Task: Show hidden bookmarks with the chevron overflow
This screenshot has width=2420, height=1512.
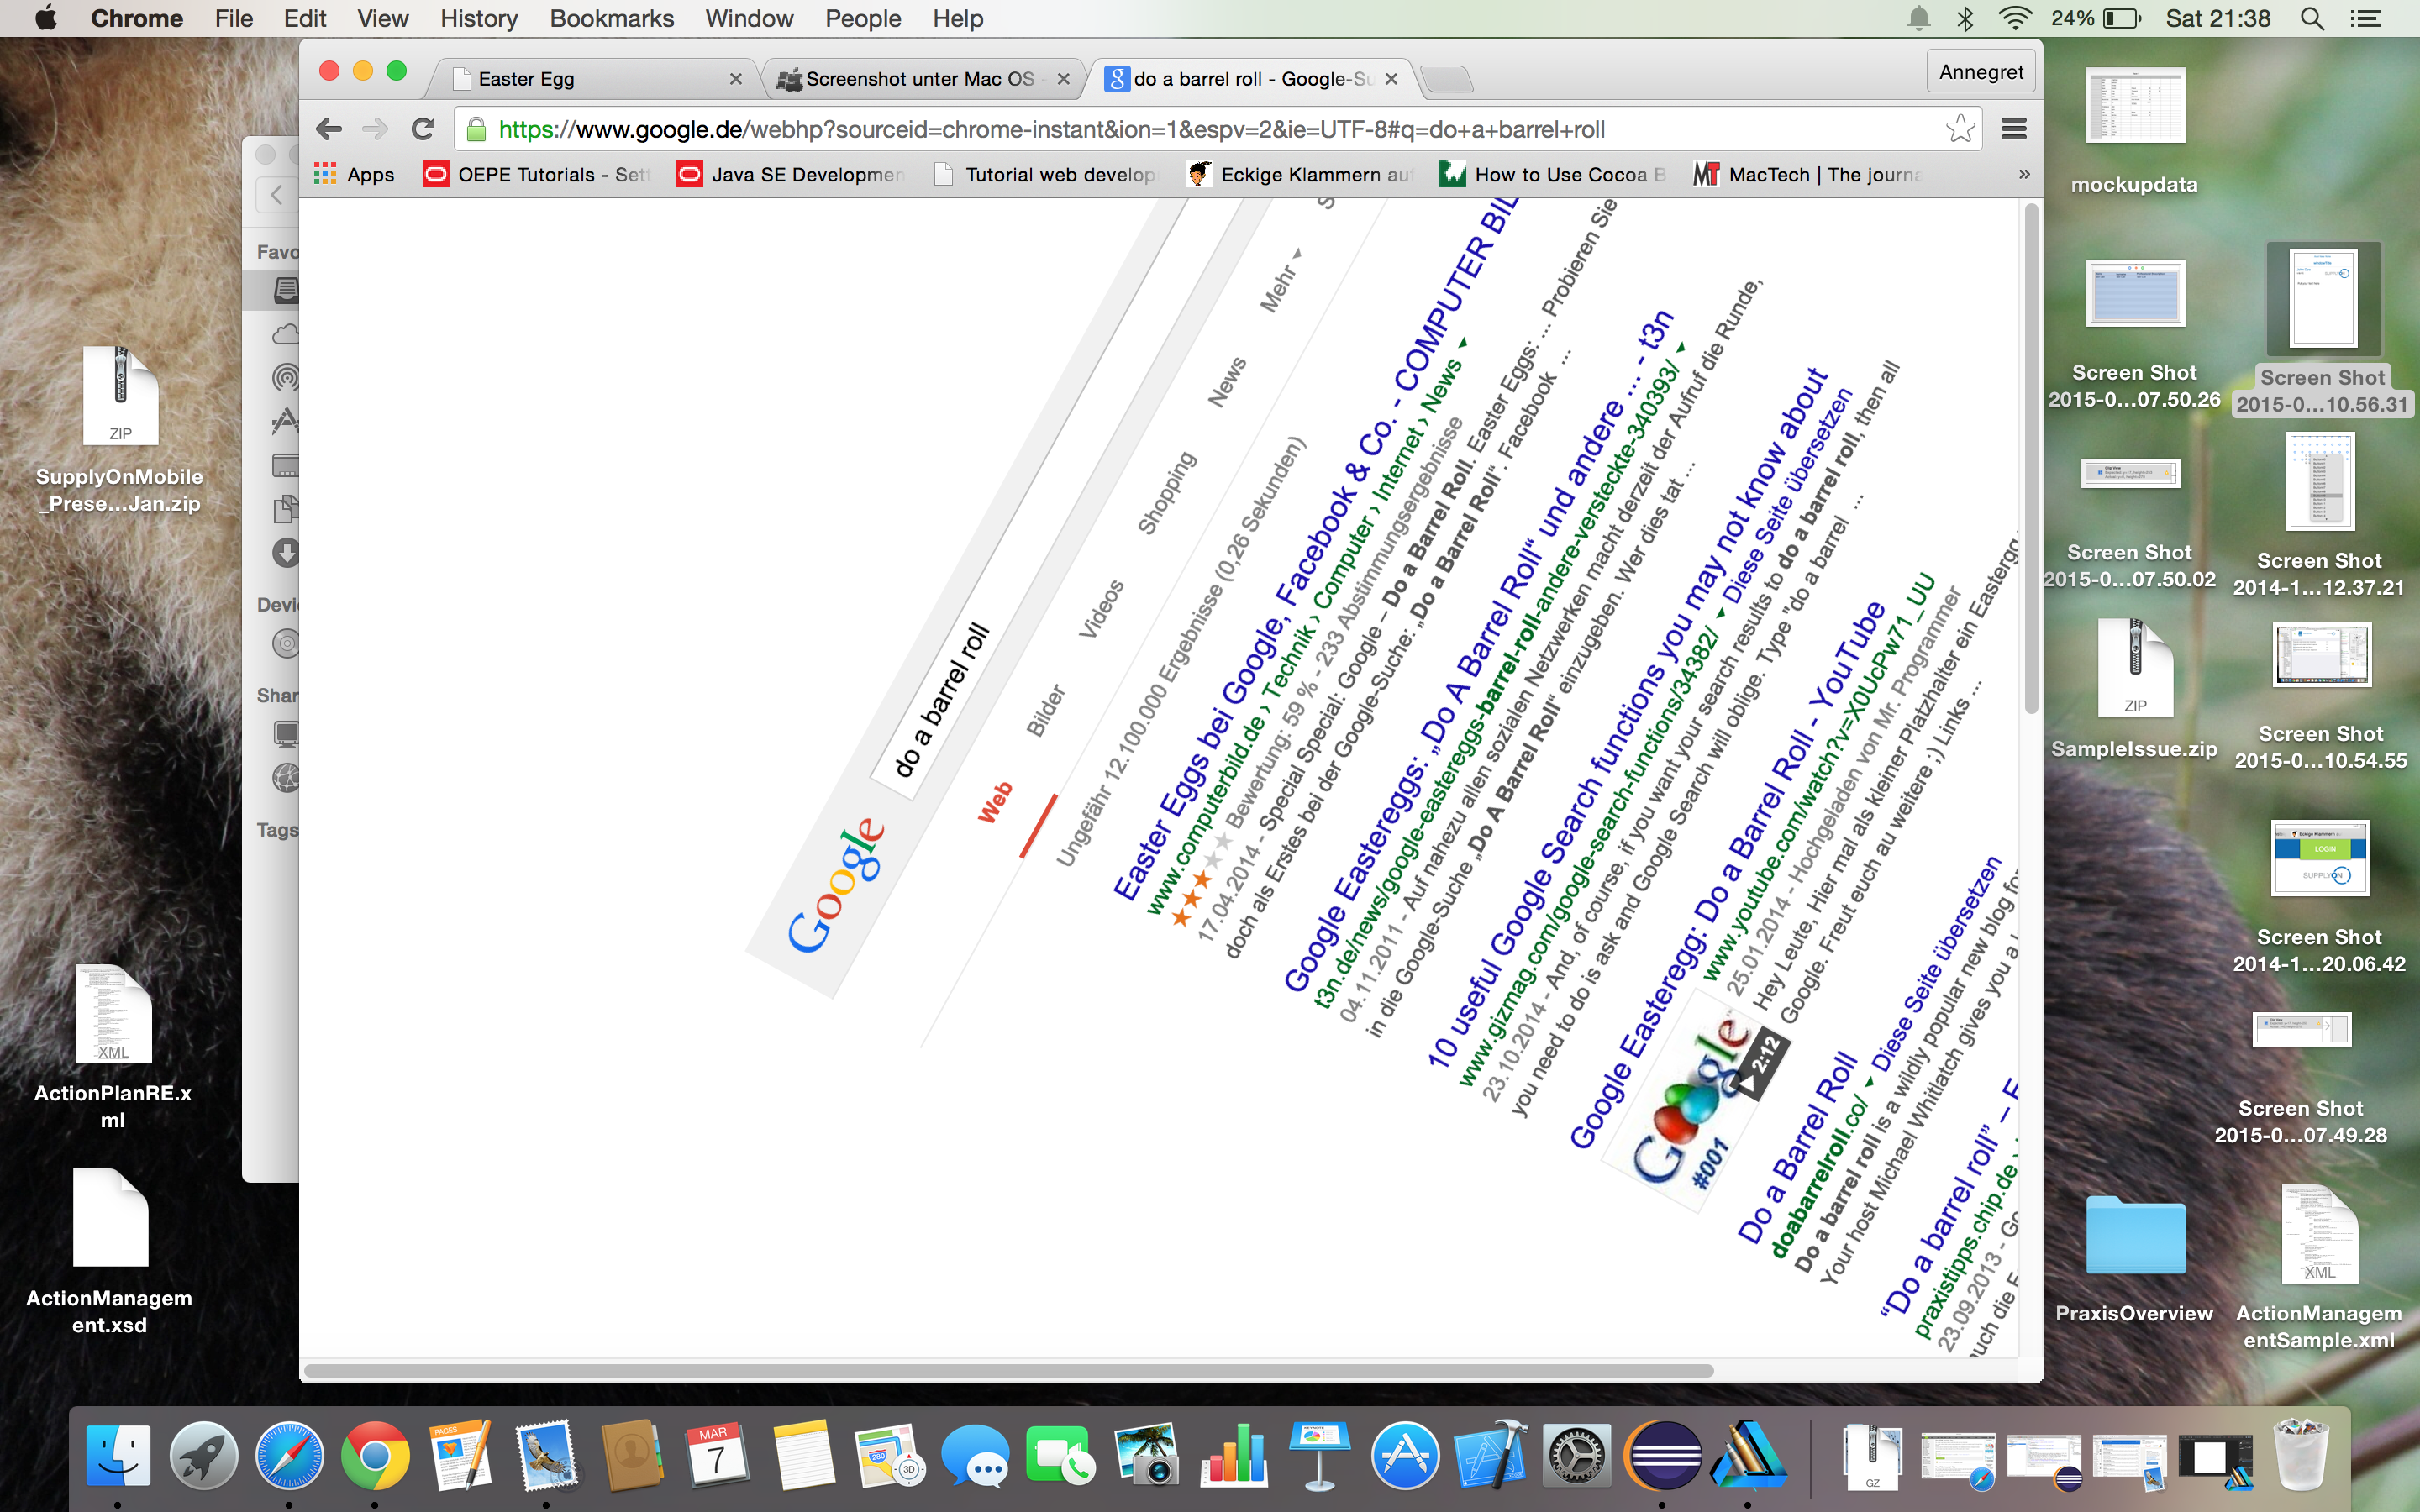Action: [2024, 174]
